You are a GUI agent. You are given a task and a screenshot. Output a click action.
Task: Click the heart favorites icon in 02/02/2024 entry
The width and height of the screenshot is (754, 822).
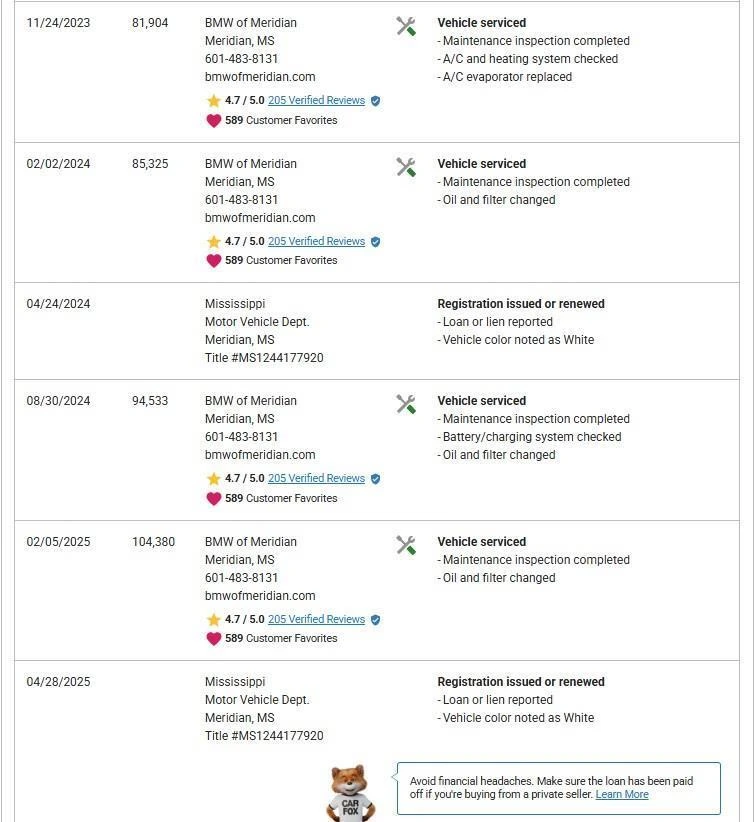[x=213, y=261]
